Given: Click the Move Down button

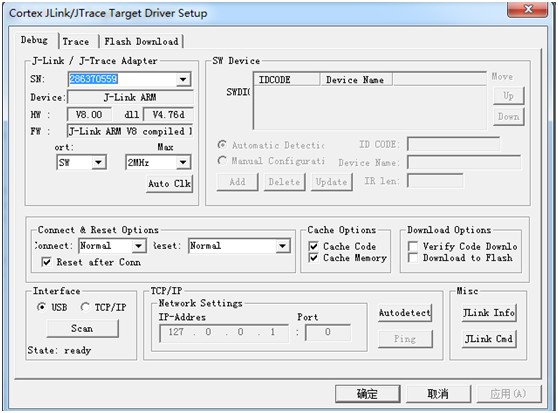Looking at the screenshot, I should click(509, 117).
